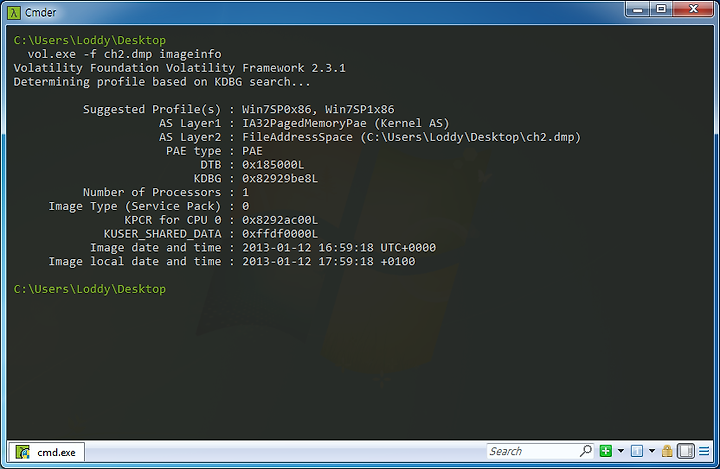The width and height of the screenshot is (720, 469).
Task: Close the Cmder window
Action: [x=694, y=9]
